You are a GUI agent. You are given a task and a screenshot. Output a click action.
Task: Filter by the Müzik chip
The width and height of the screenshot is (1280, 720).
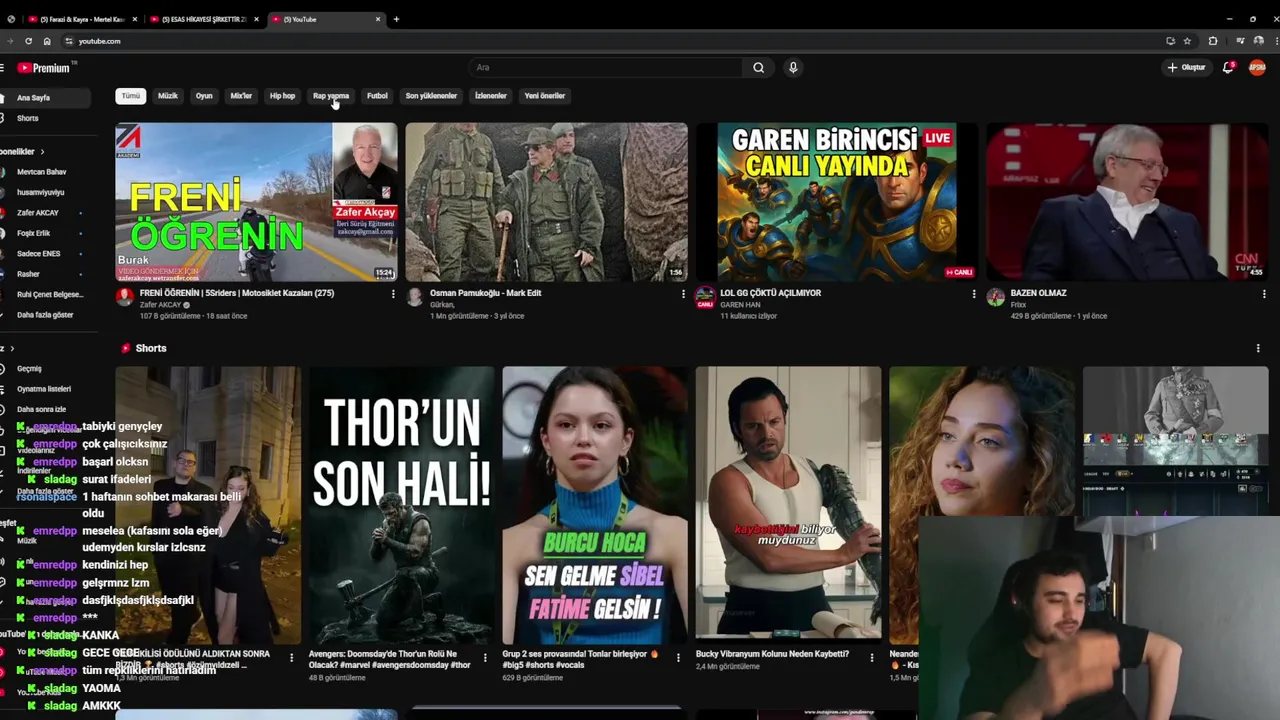pos(168,96)
